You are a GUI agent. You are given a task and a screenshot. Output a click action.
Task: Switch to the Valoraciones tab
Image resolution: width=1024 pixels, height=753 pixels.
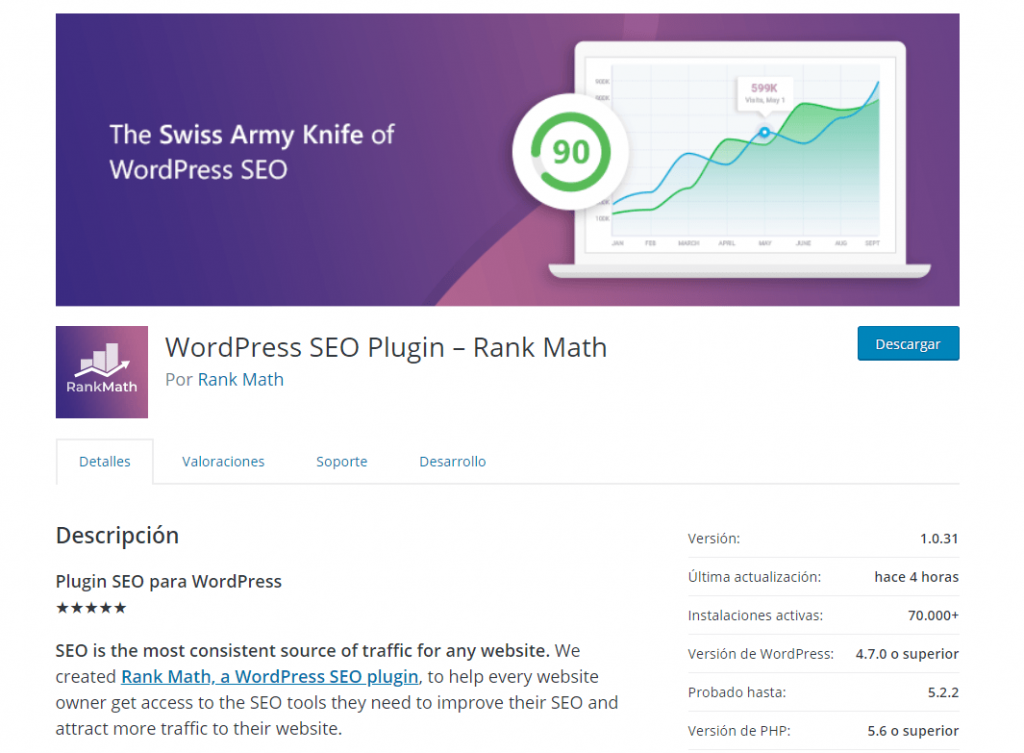click(x=223, y=462)
